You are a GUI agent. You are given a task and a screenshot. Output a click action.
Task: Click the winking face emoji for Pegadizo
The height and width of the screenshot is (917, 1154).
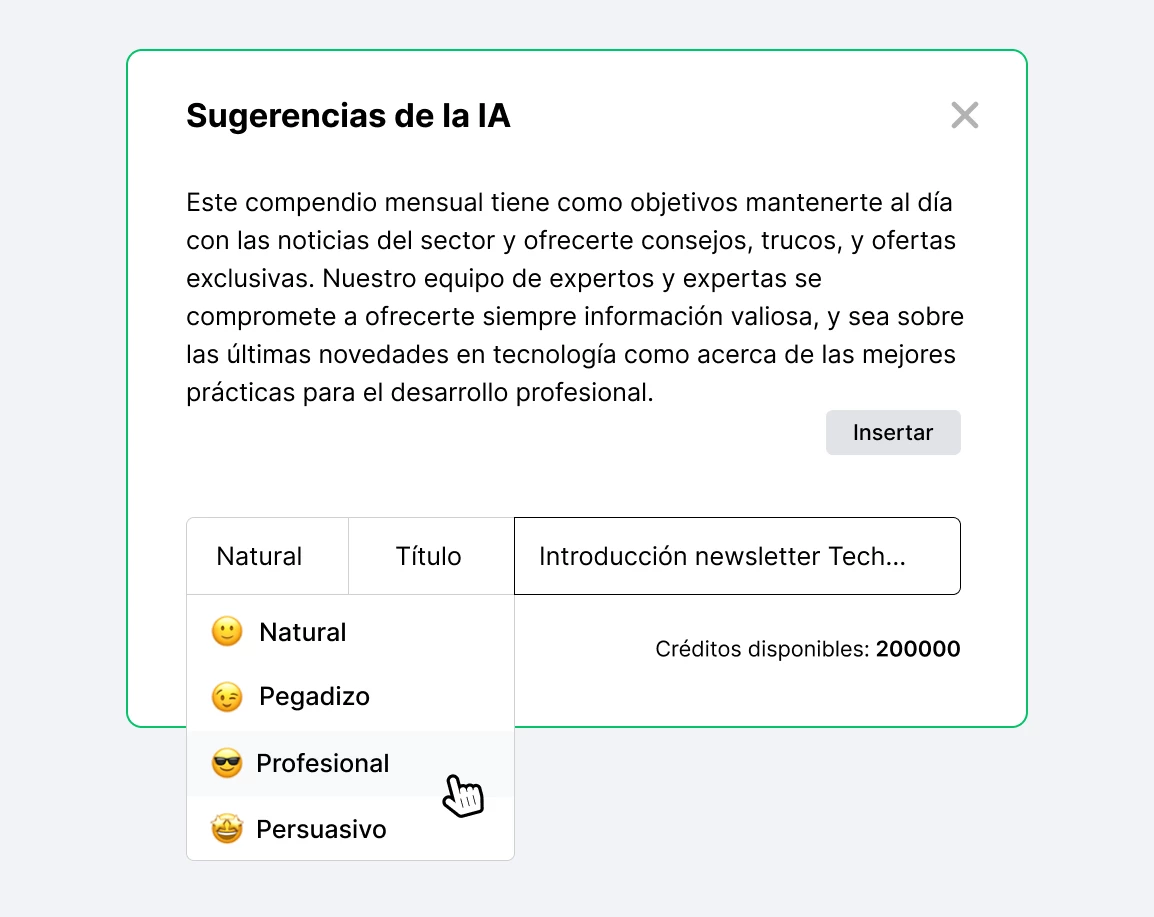[x=227, y=697]
